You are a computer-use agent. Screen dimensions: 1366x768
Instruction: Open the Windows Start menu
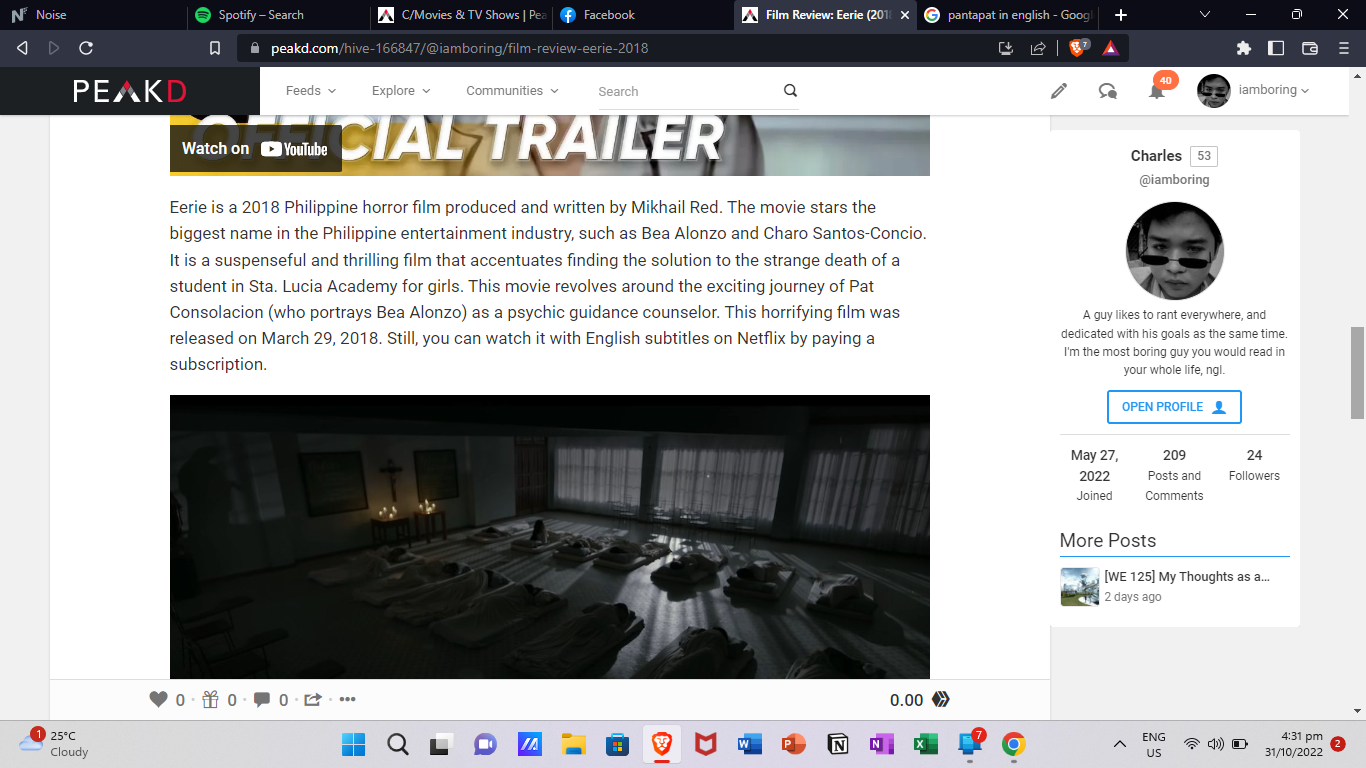(x=353, y=744)
